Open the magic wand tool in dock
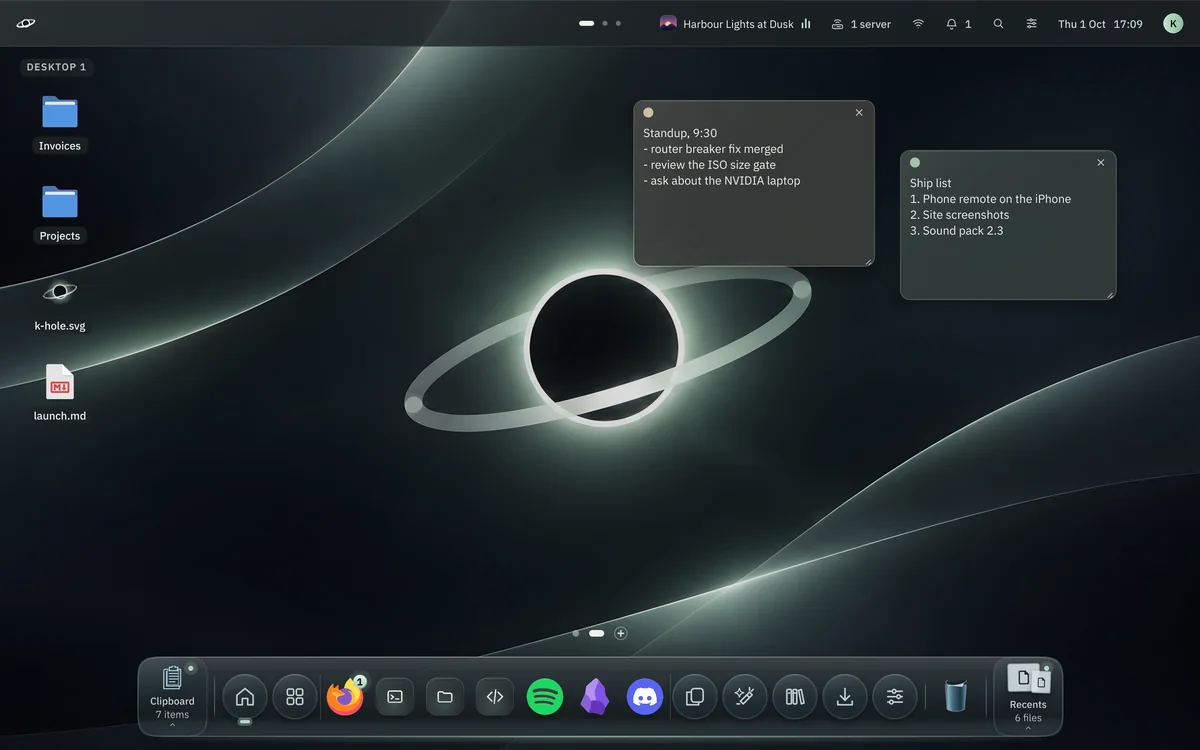The width and height of the screenshot is (1200, 750). 745,697
